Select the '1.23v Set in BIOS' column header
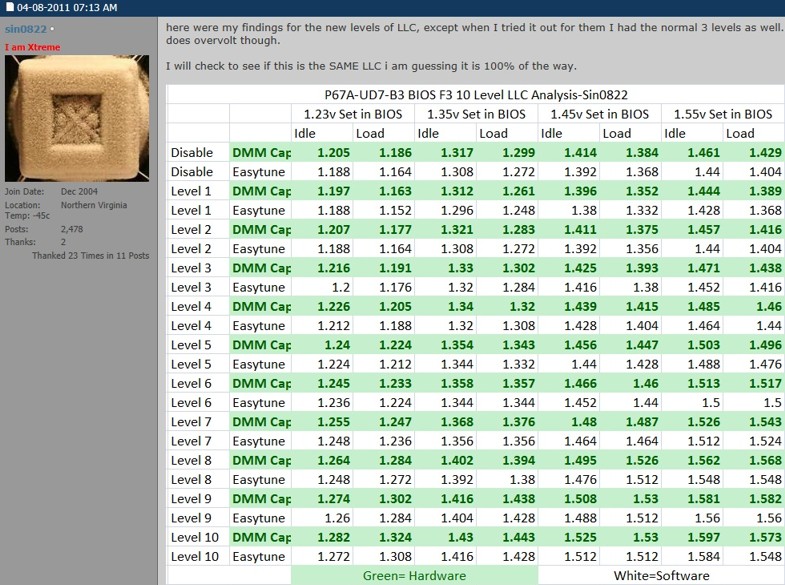 (353, 114)
